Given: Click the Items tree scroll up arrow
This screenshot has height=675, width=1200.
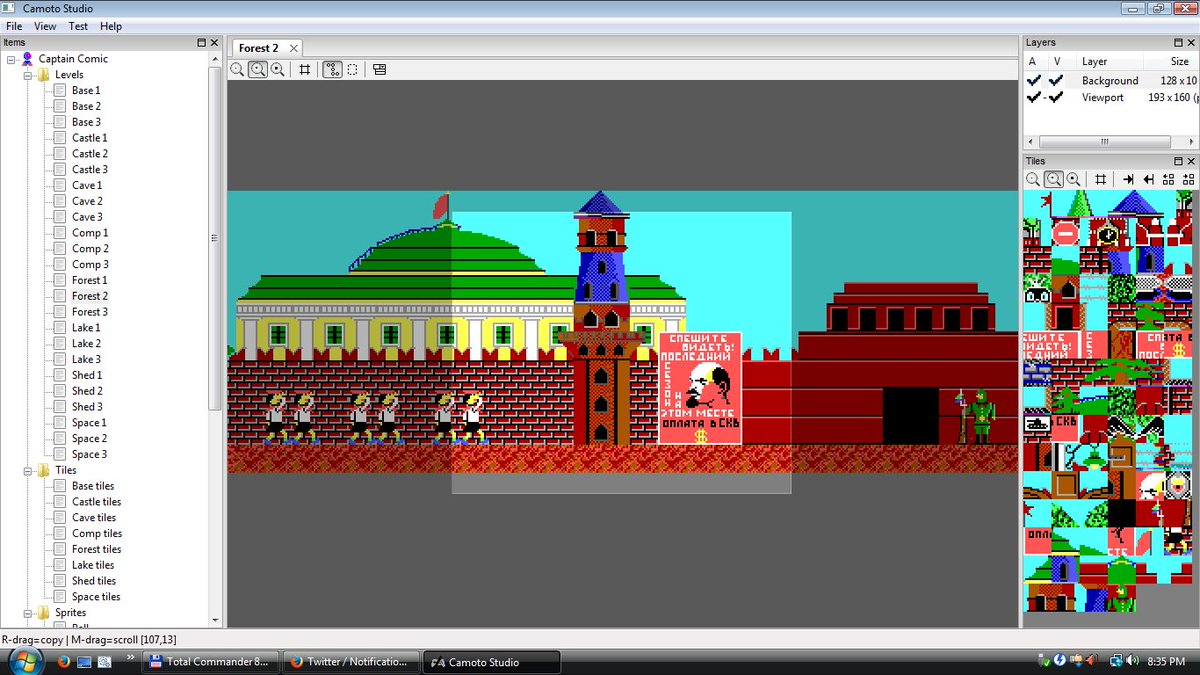Looking at the screenshot, I should (214, 59).
